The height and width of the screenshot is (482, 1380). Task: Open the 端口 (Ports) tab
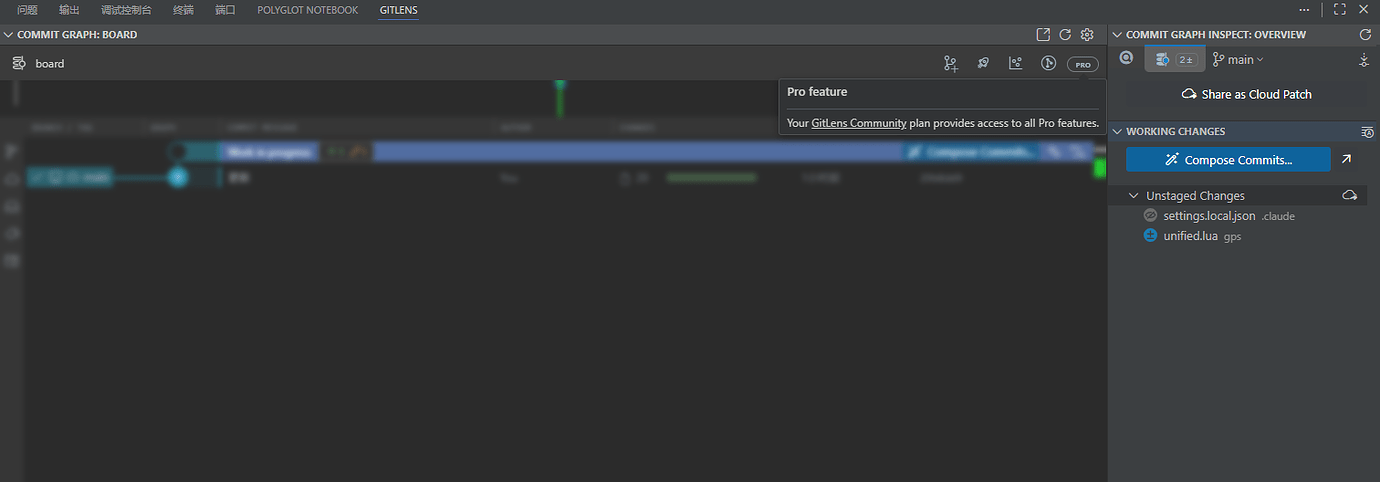tap(225, 10)
